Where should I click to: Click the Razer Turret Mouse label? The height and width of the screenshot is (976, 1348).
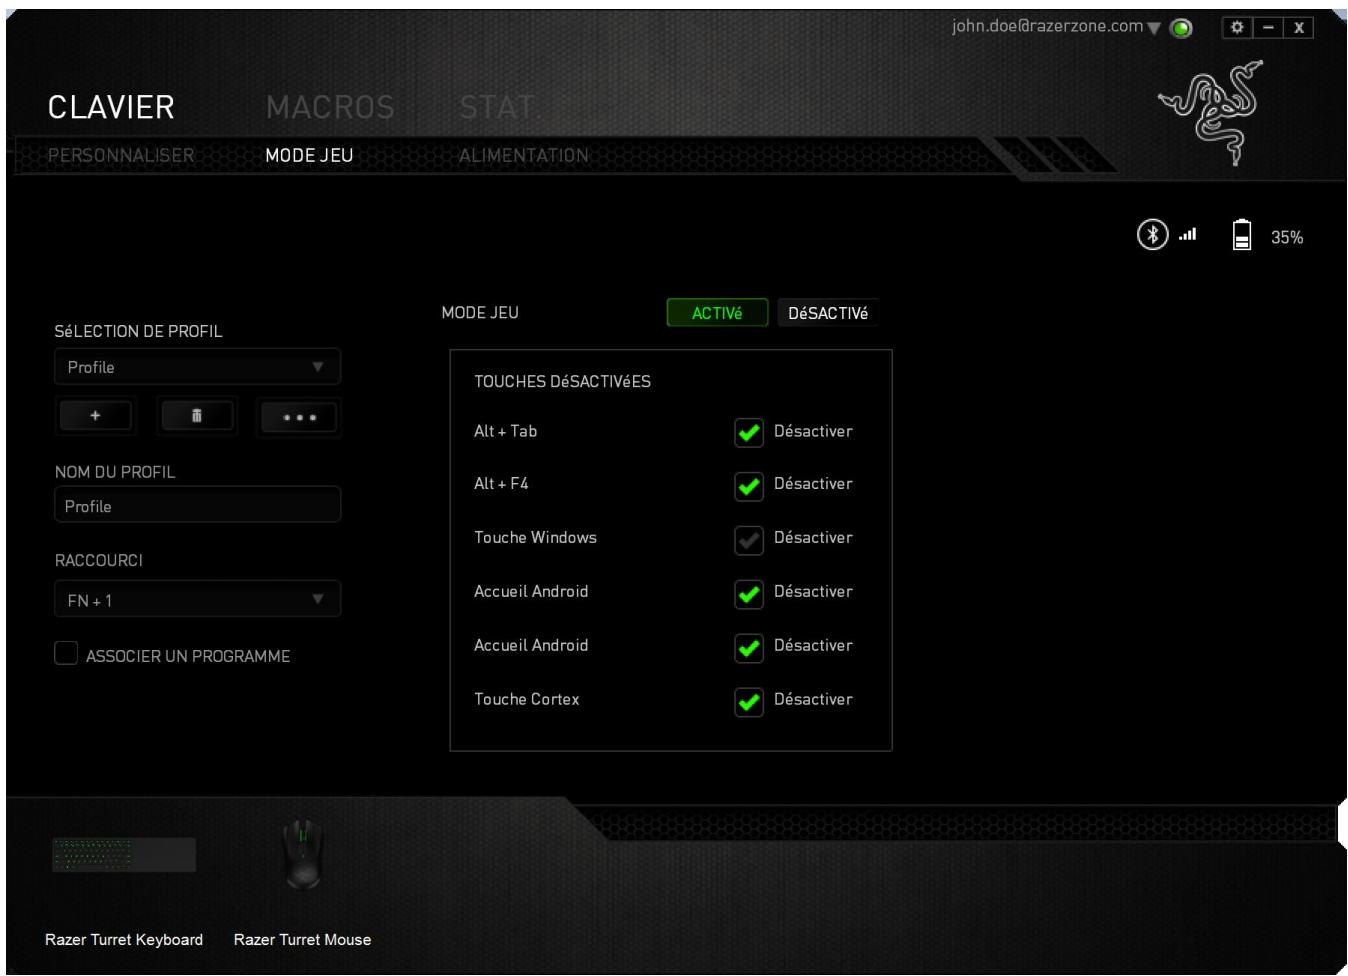click(303, 940)
